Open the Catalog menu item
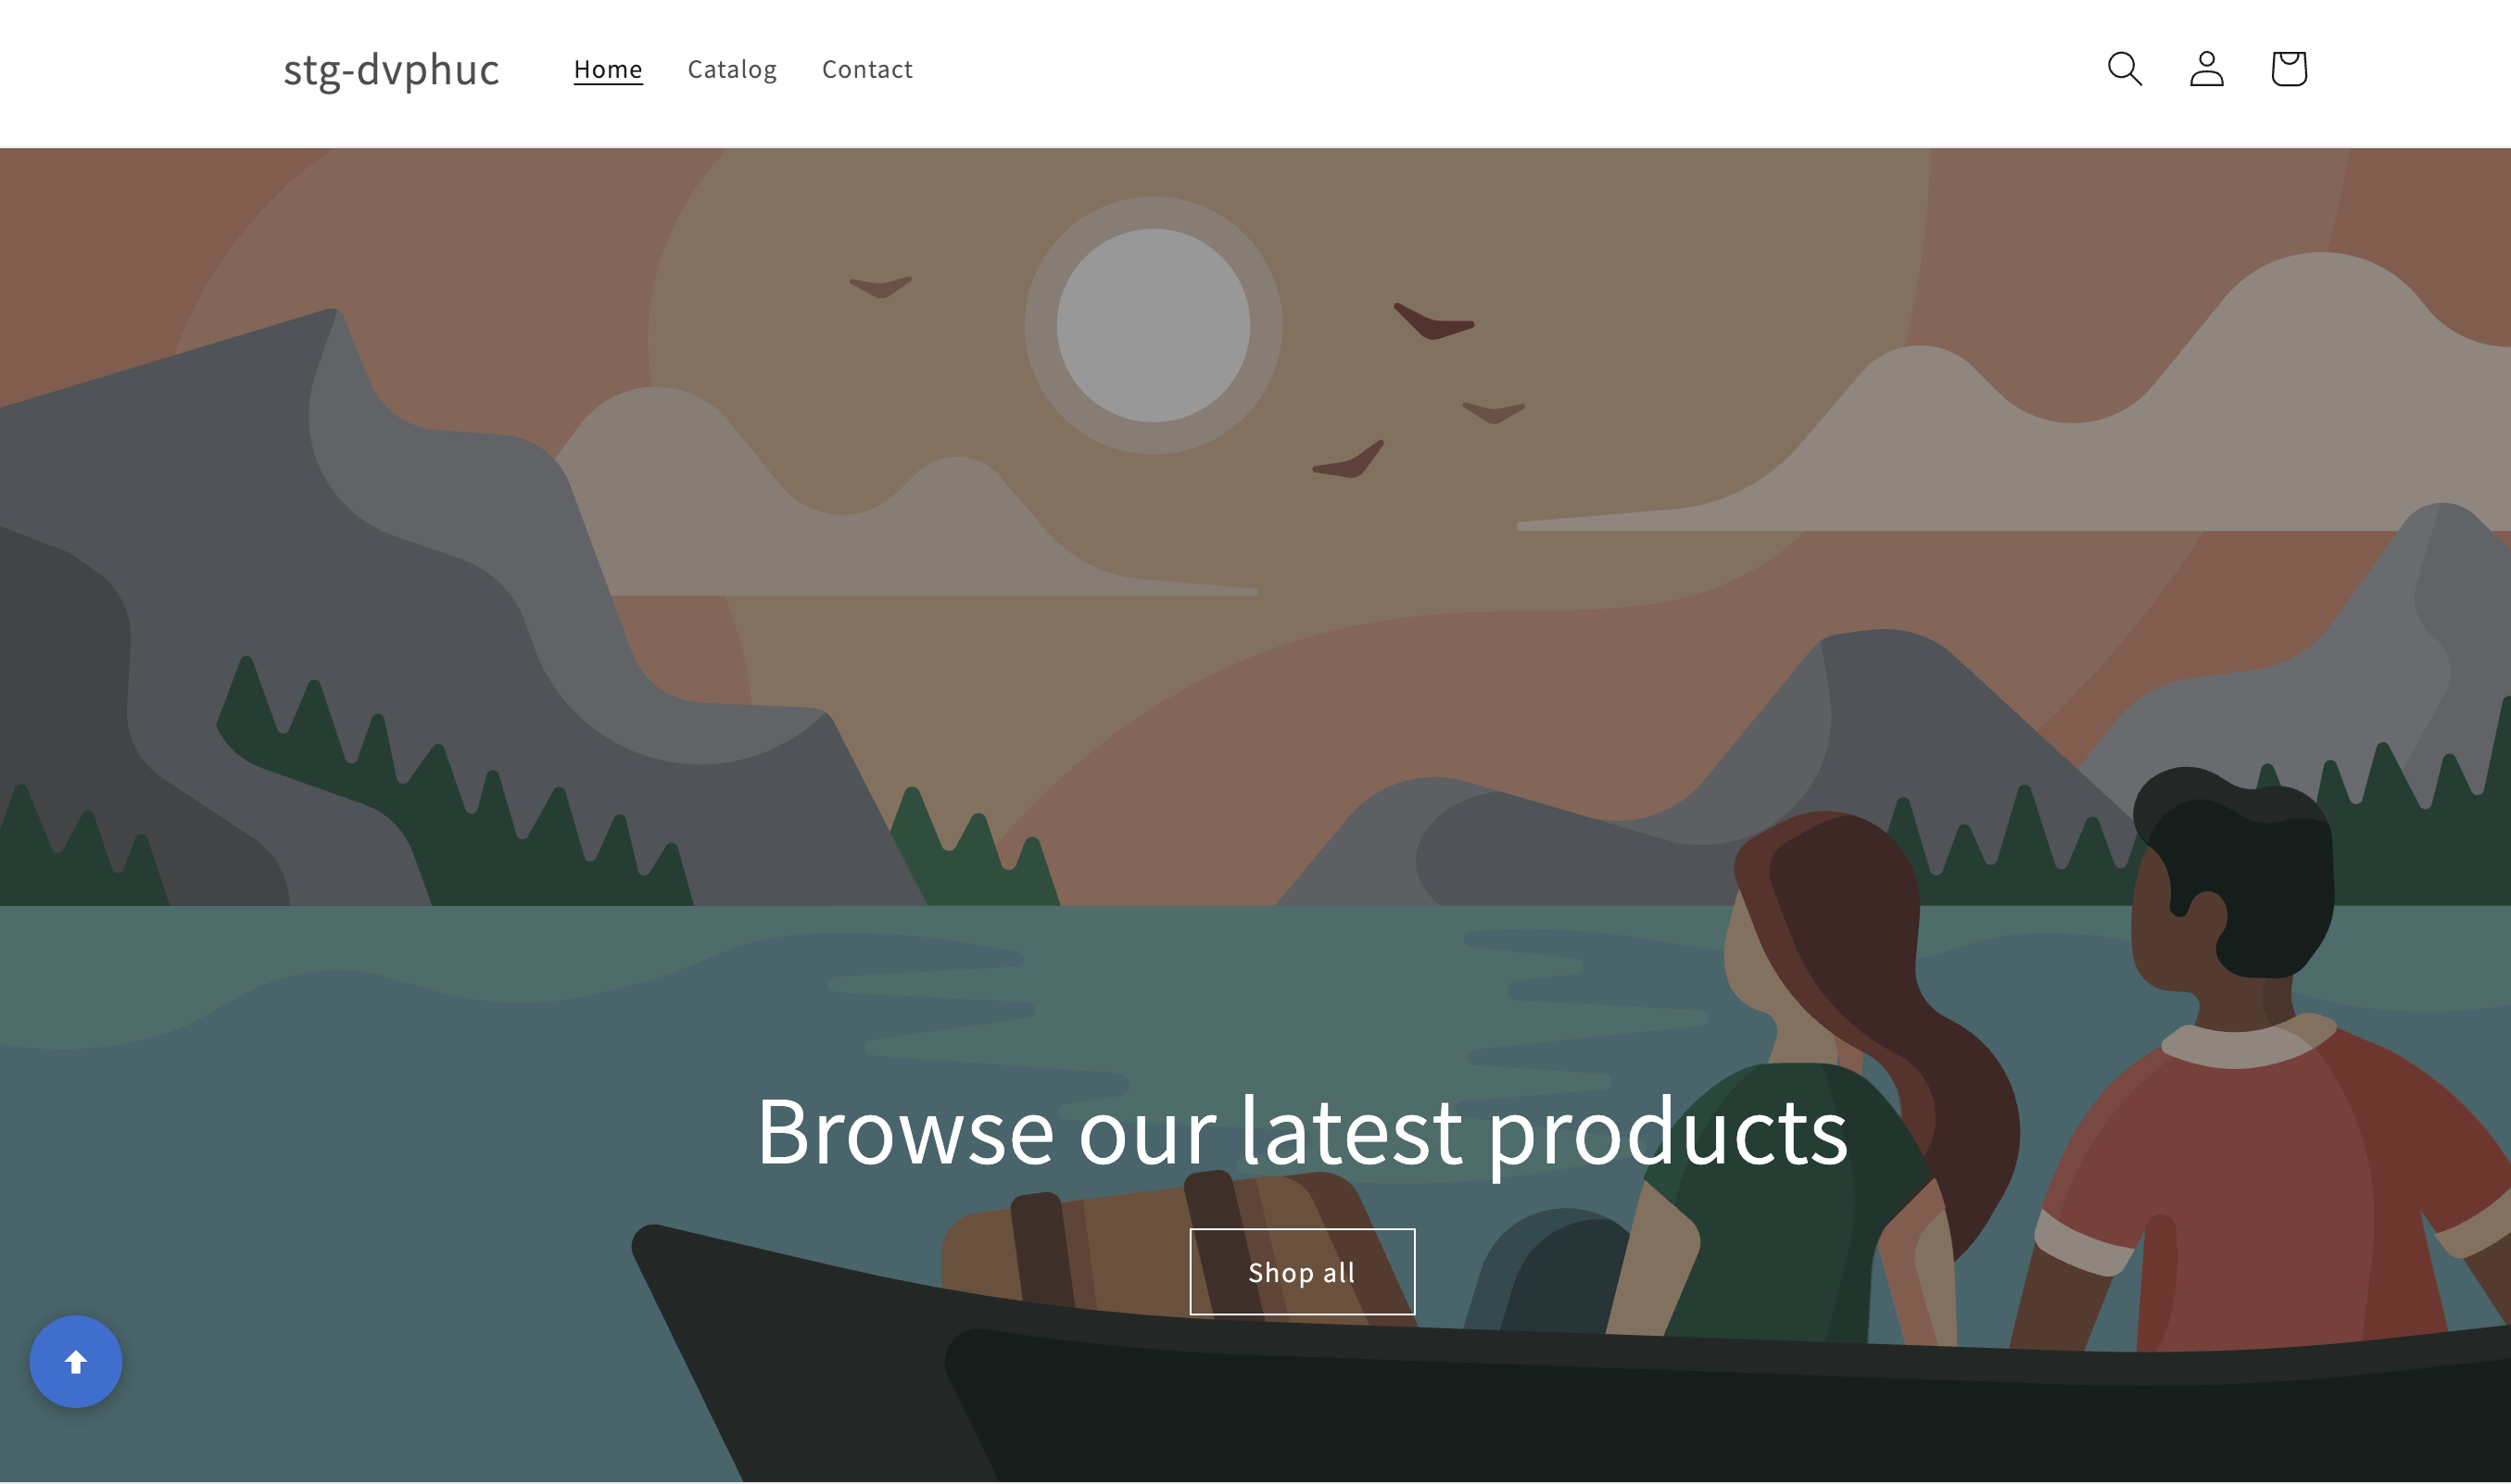This screenshot has height=1484, width=2511. (732, 69)
